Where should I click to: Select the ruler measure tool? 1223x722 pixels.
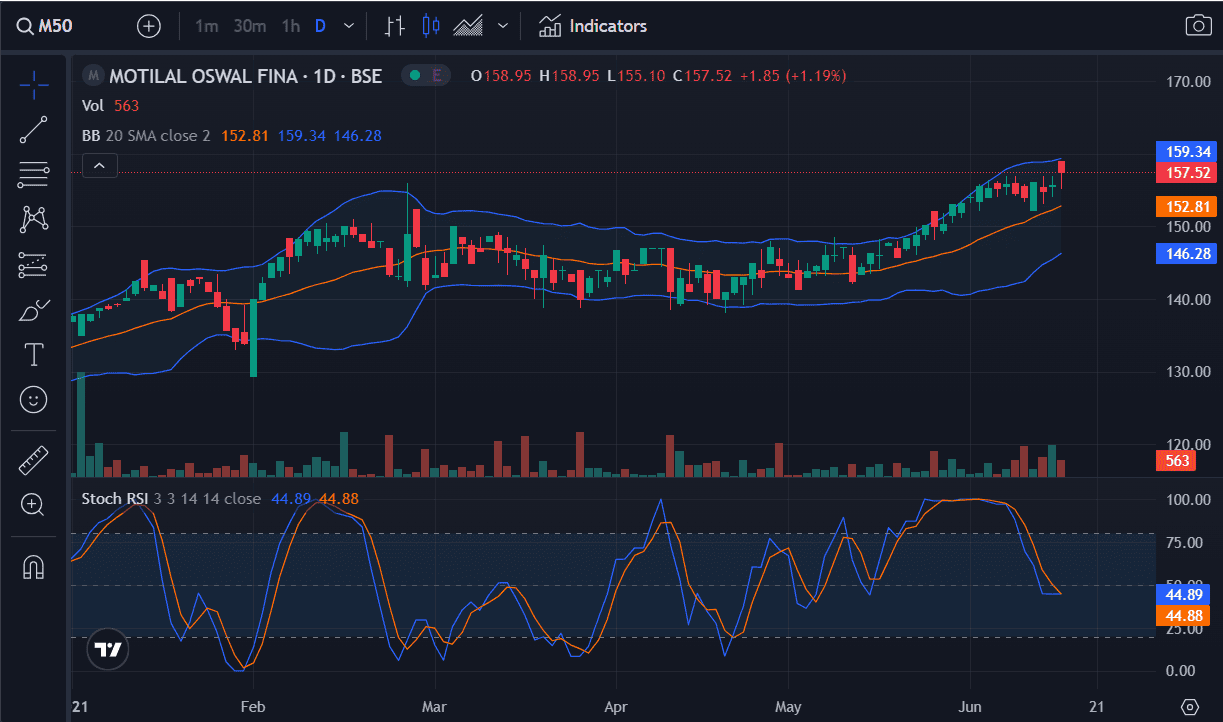pos(34,460)
